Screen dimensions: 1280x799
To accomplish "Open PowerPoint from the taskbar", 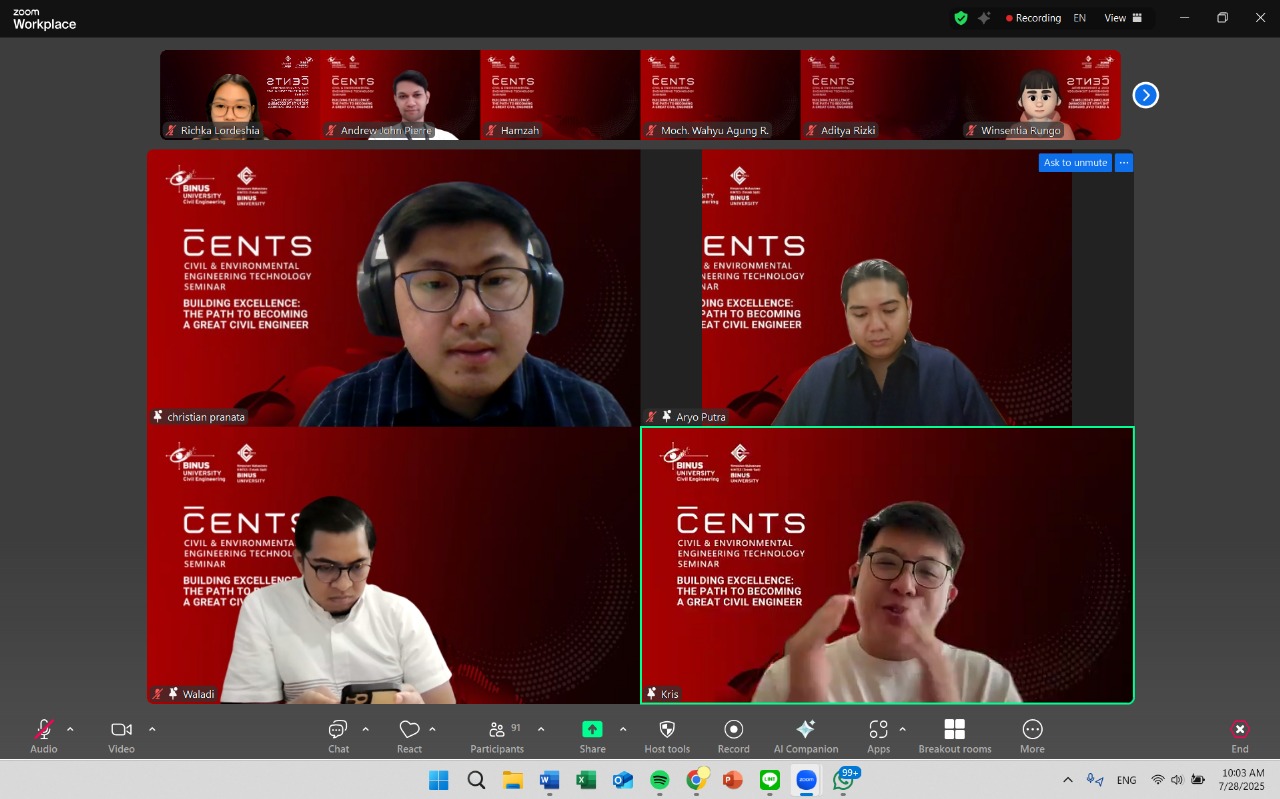I will 733,780.
